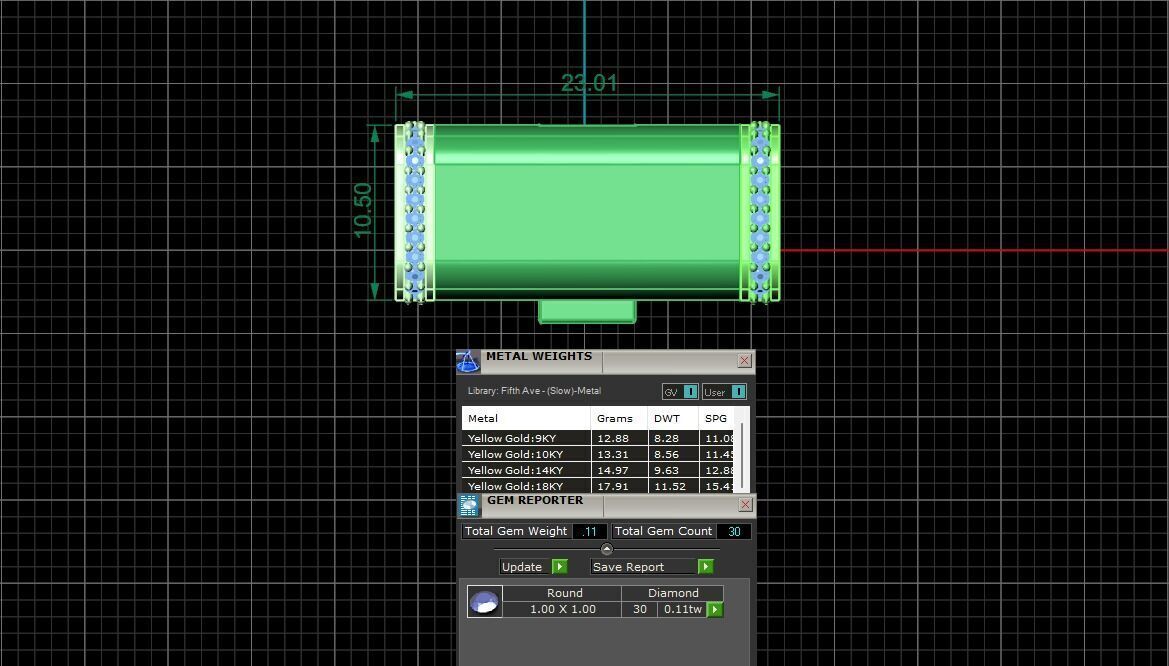1169x666 pixels.
Task: Click the right diamond row on the ring
Action: pos(760,213)
